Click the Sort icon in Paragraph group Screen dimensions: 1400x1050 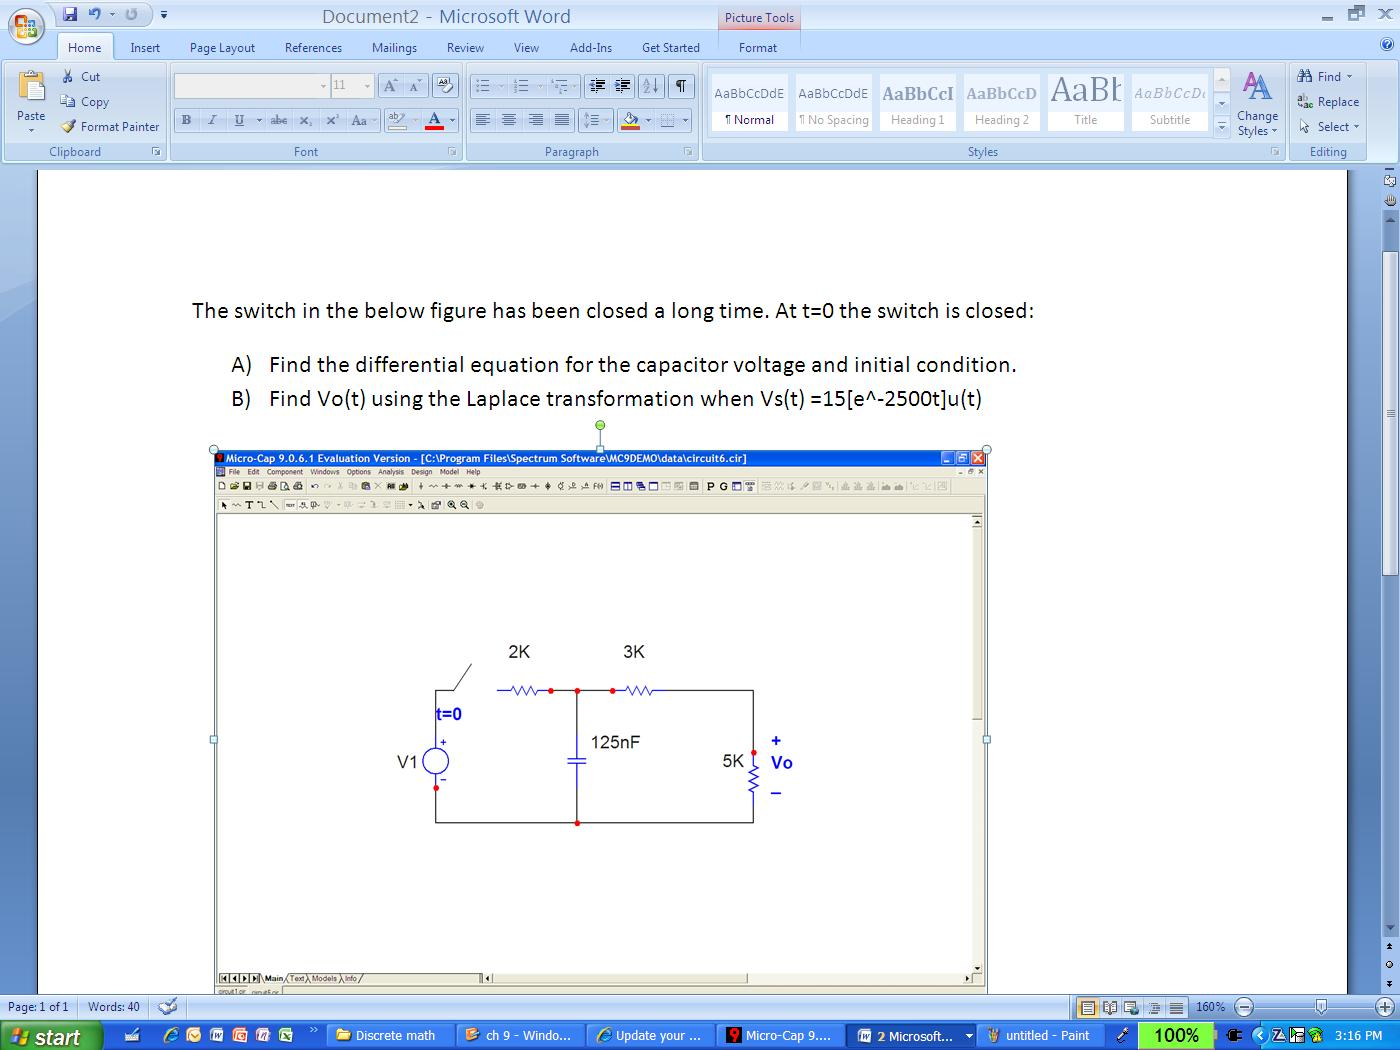point(650,87)
